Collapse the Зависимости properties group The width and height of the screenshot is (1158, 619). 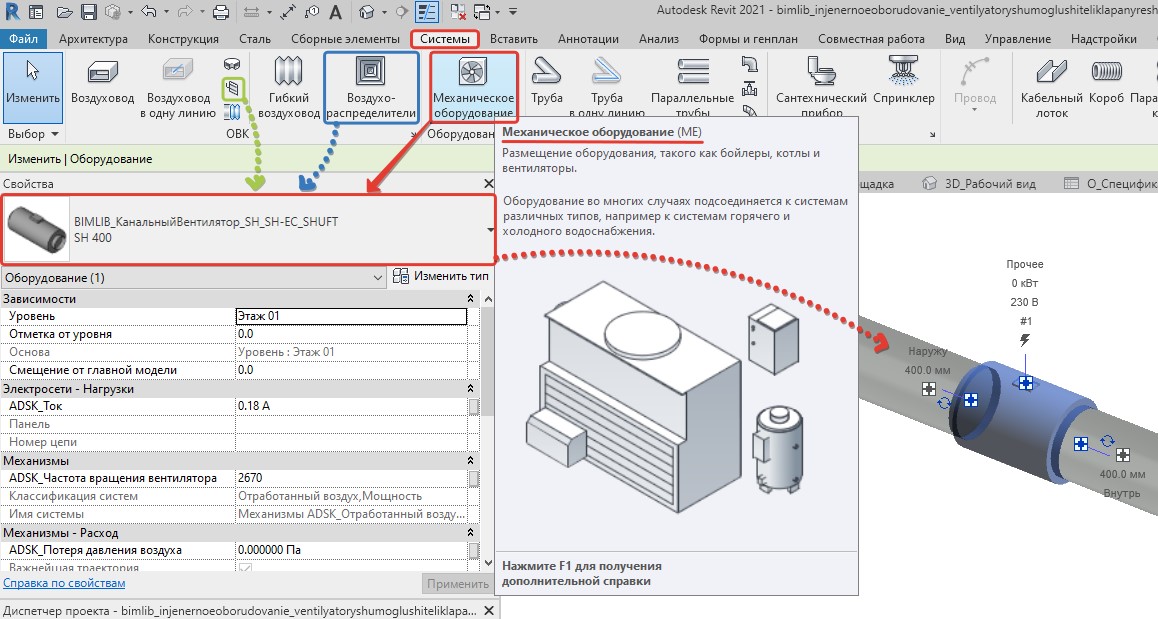point(470,298)
